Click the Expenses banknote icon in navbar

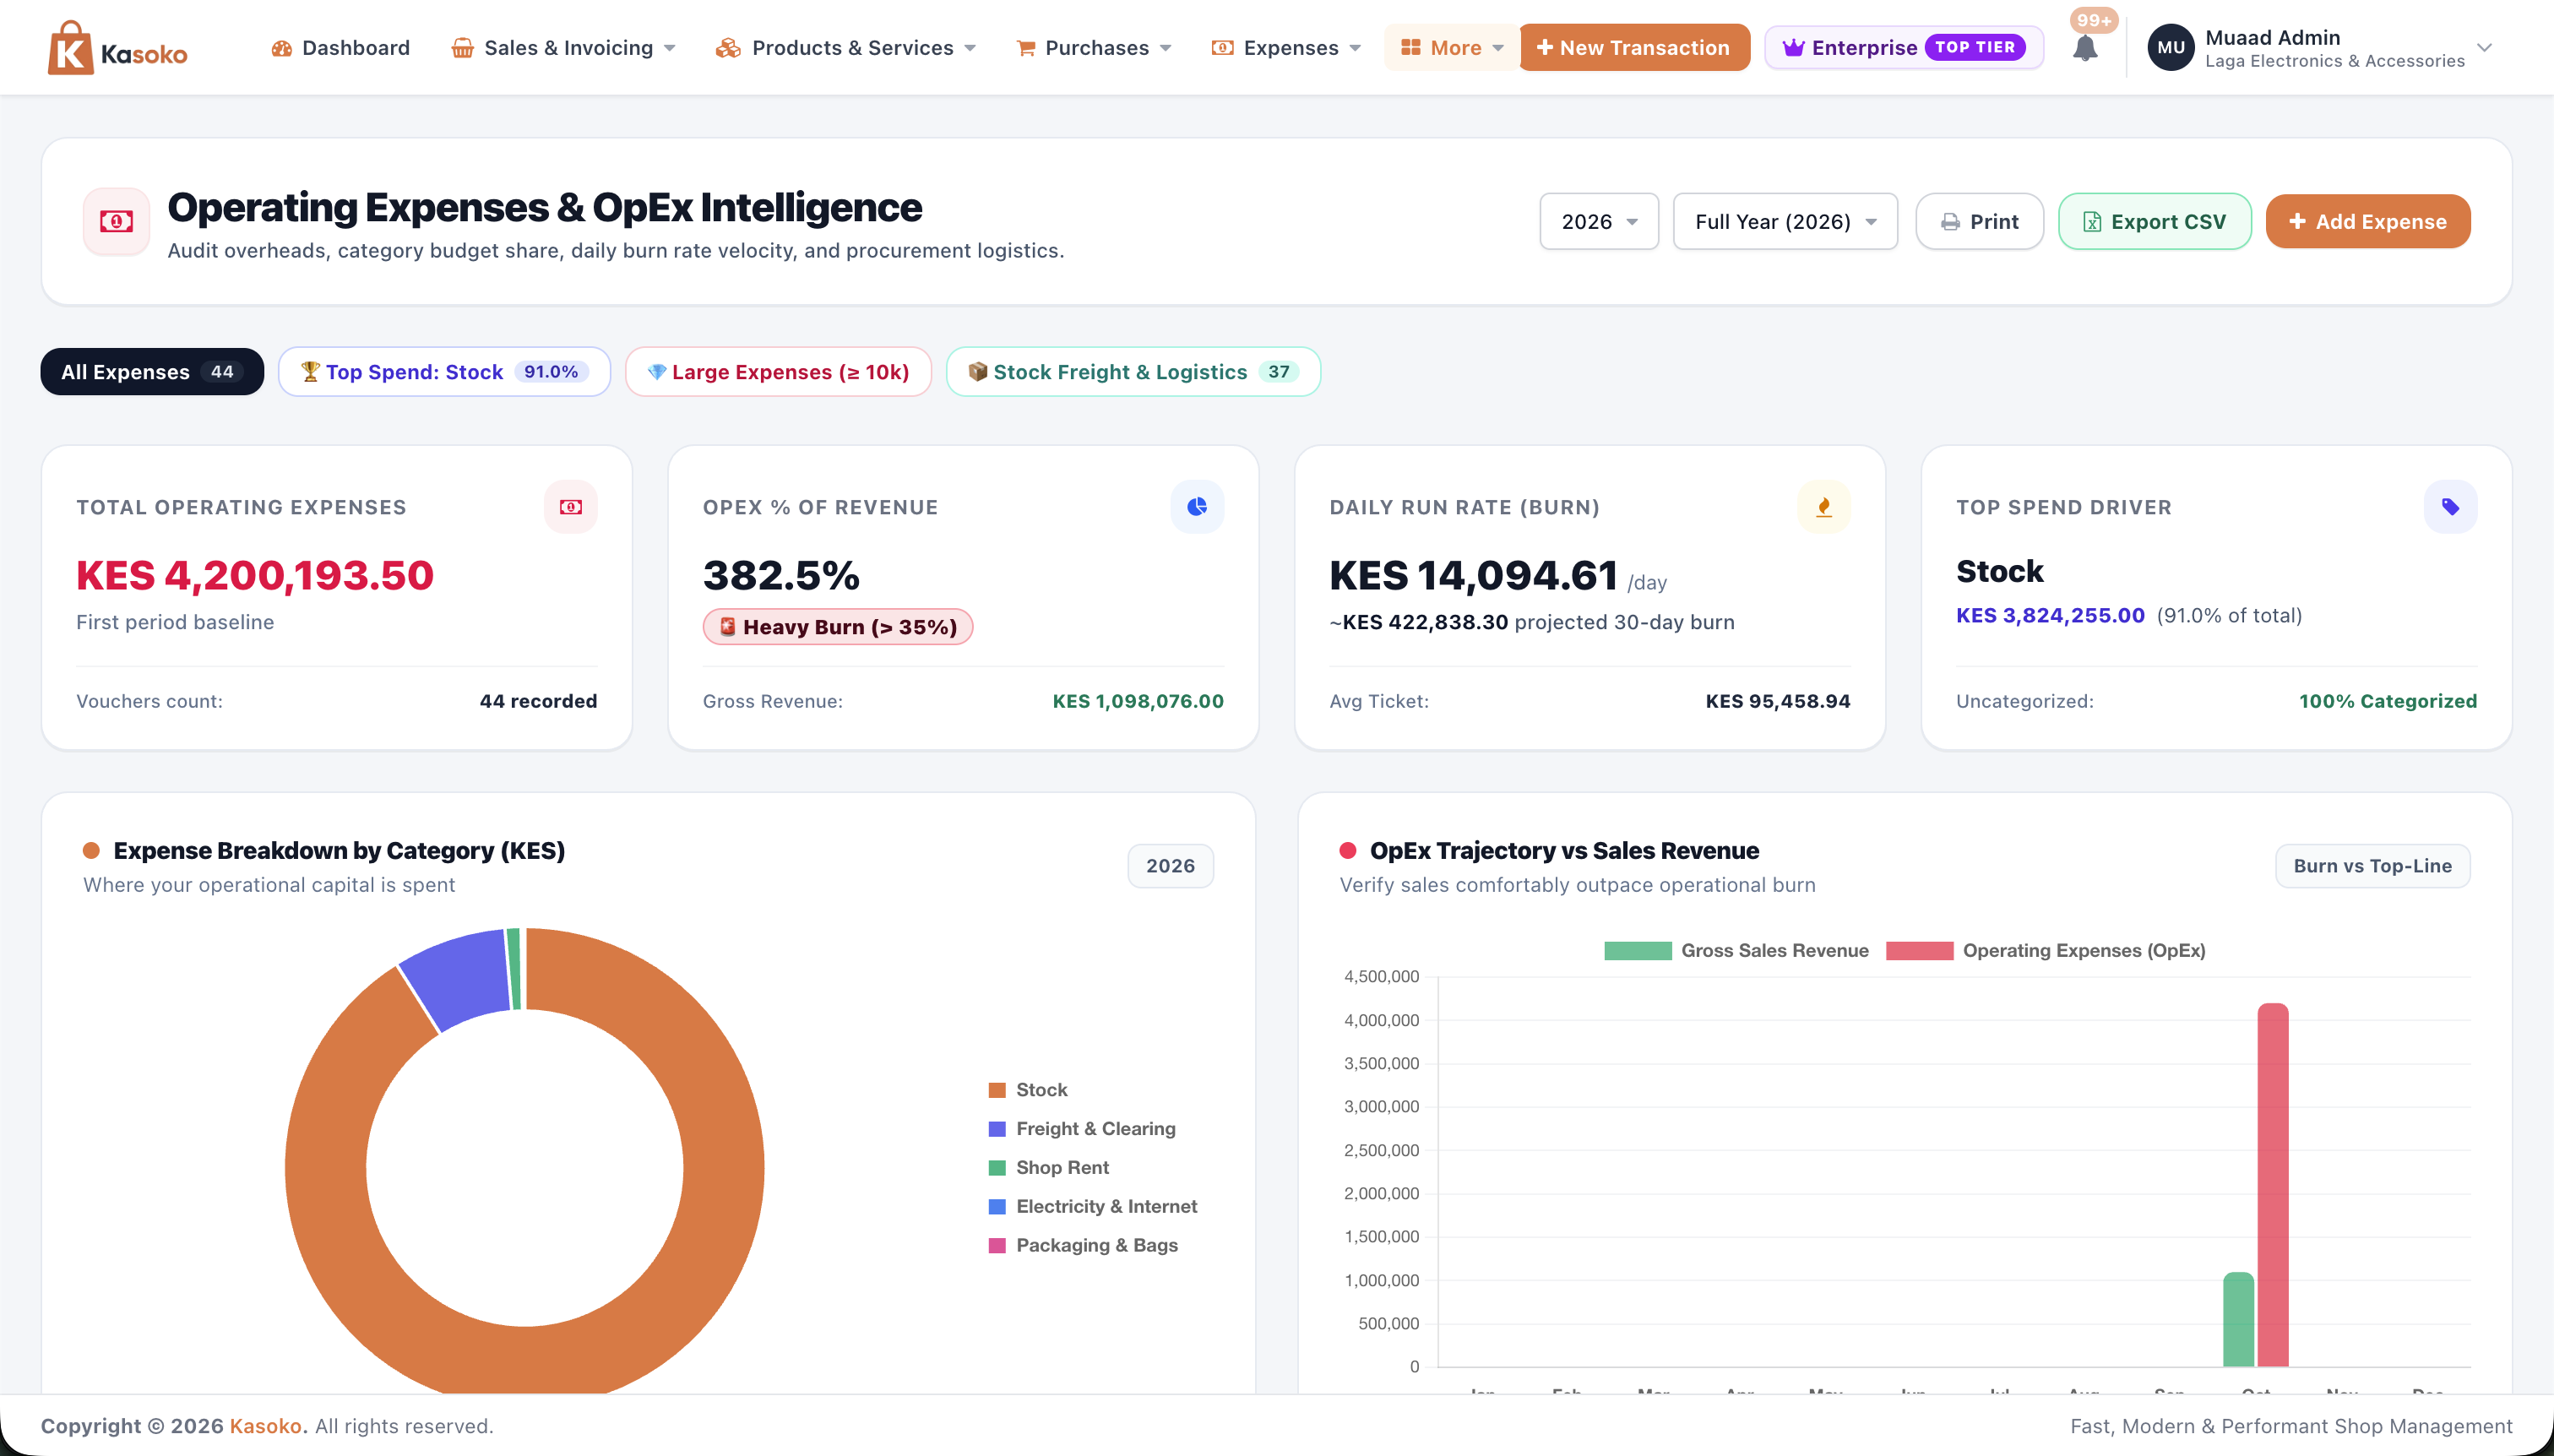coord(1222,48)
